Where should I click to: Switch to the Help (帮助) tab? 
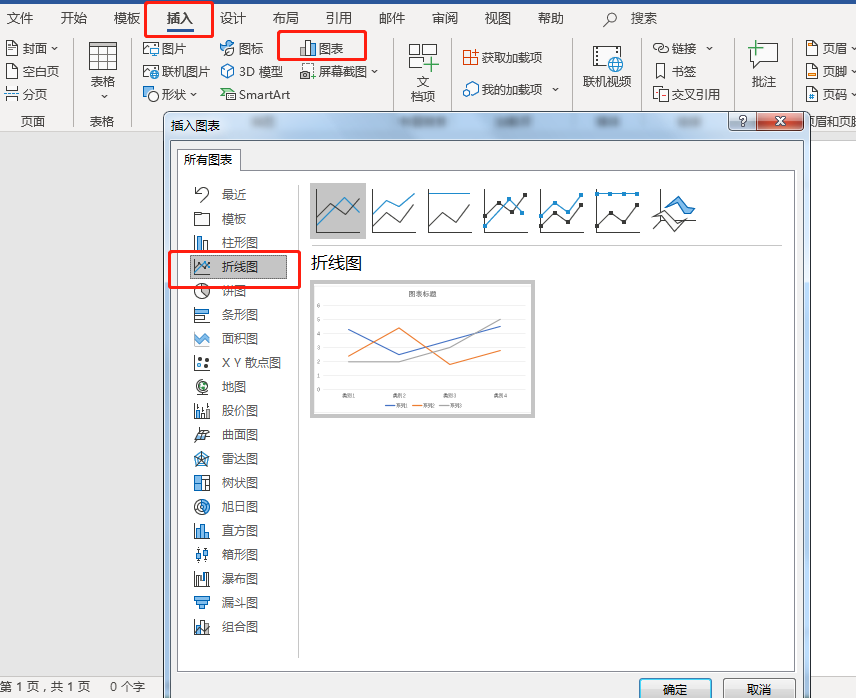tap(550, 19)
